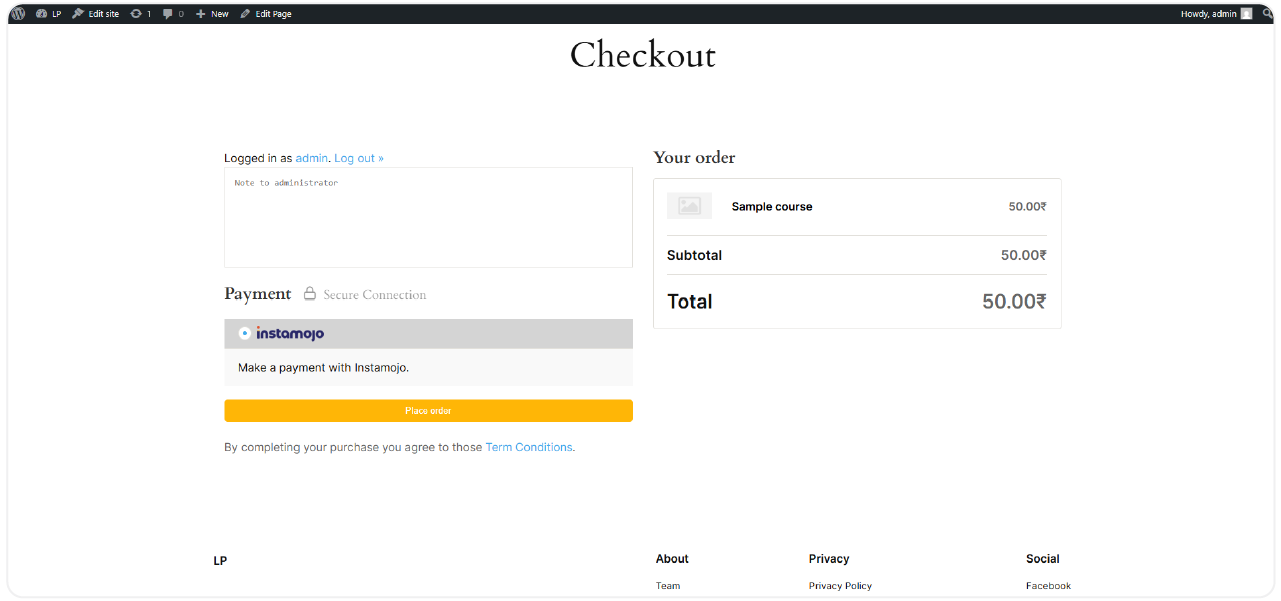Viewport: 1281px width, 601px height.
Task: Open the WordPress logo menu
Action: pos(18,14)
